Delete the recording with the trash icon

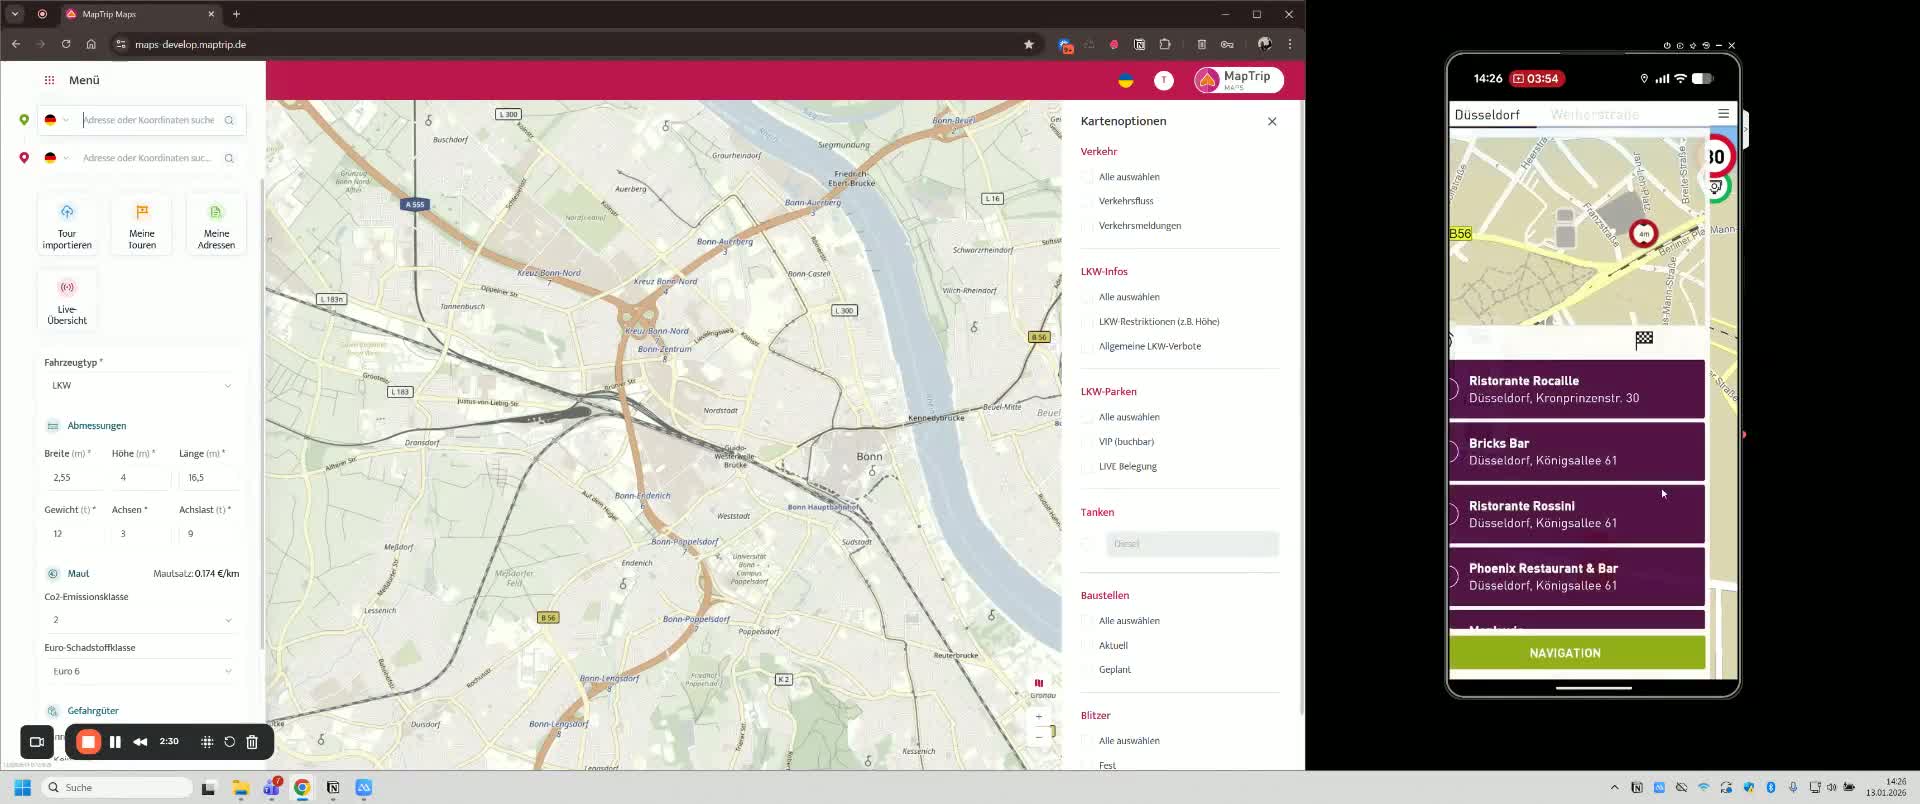tap(252, 742)
